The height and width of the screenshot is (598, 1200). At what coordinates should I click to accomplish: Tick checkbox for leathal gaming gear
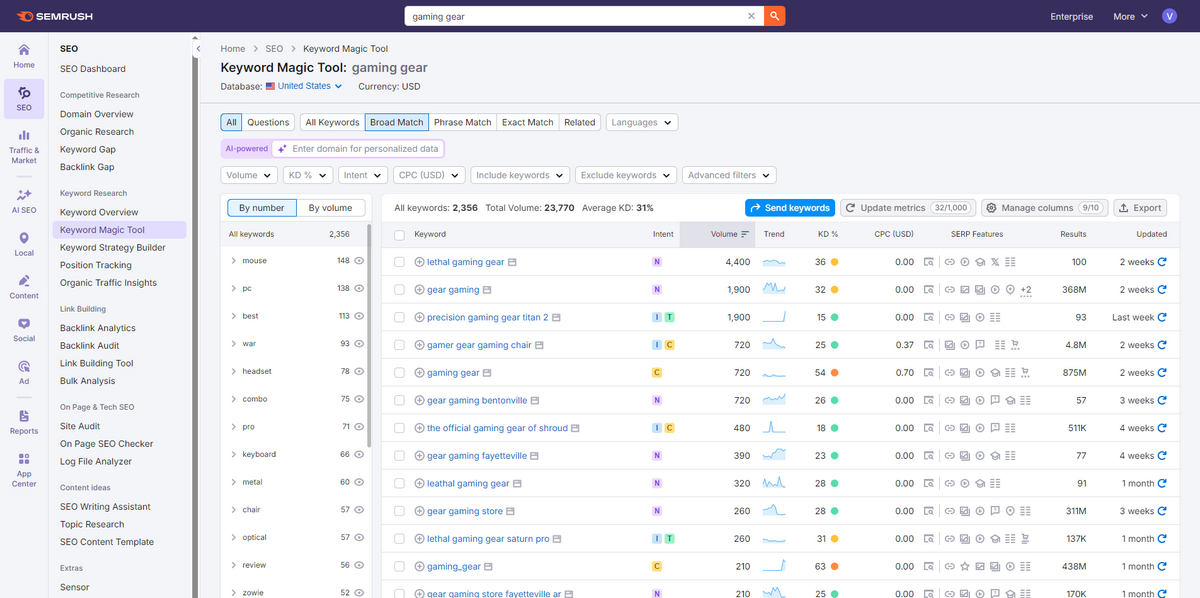pos(400,483)
